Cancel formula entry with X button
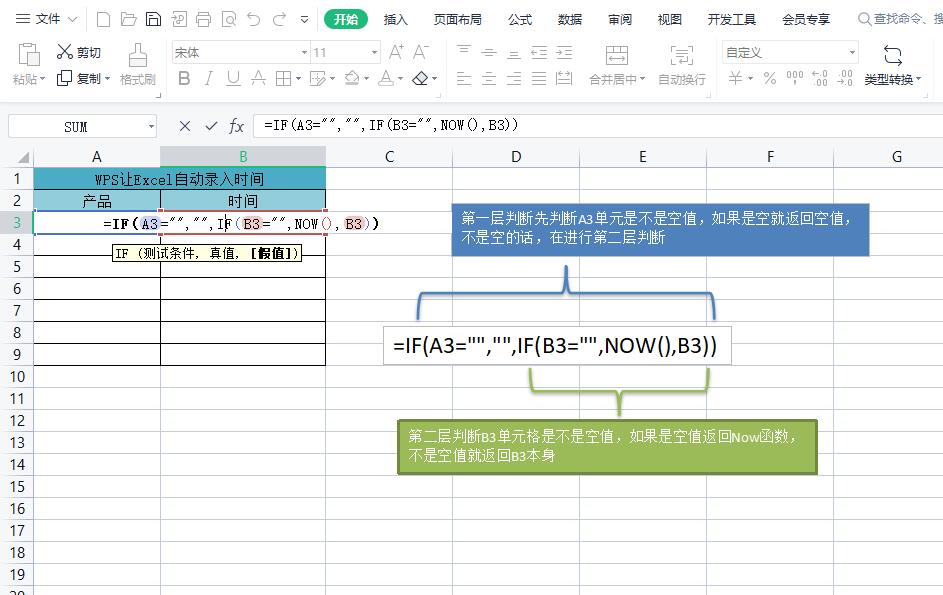This screenshot has width=943, height=595. [x=185, y=126]
